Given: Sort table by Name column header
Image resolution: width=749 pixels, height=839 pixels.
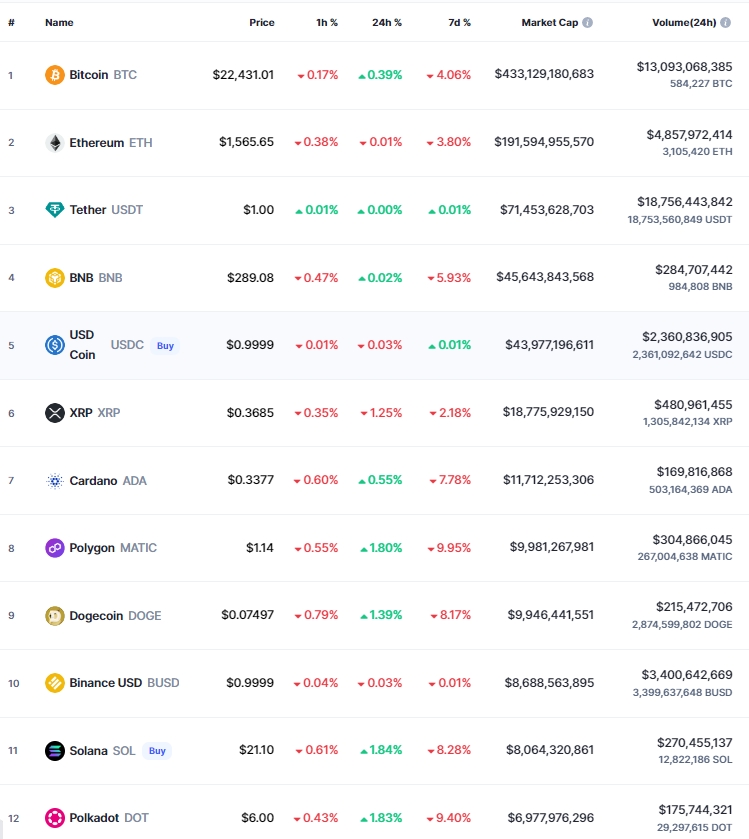Looking at the screenshot, I should (x=59, y=22).
